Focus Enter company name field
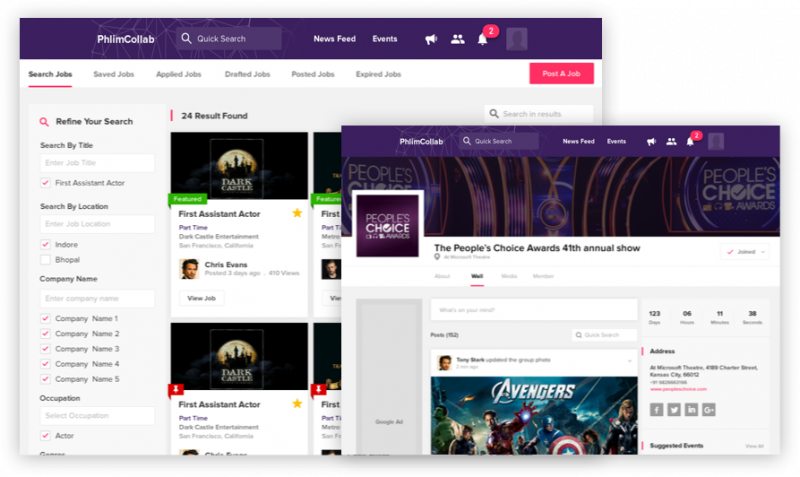The image size is (800, 477). 97,298
